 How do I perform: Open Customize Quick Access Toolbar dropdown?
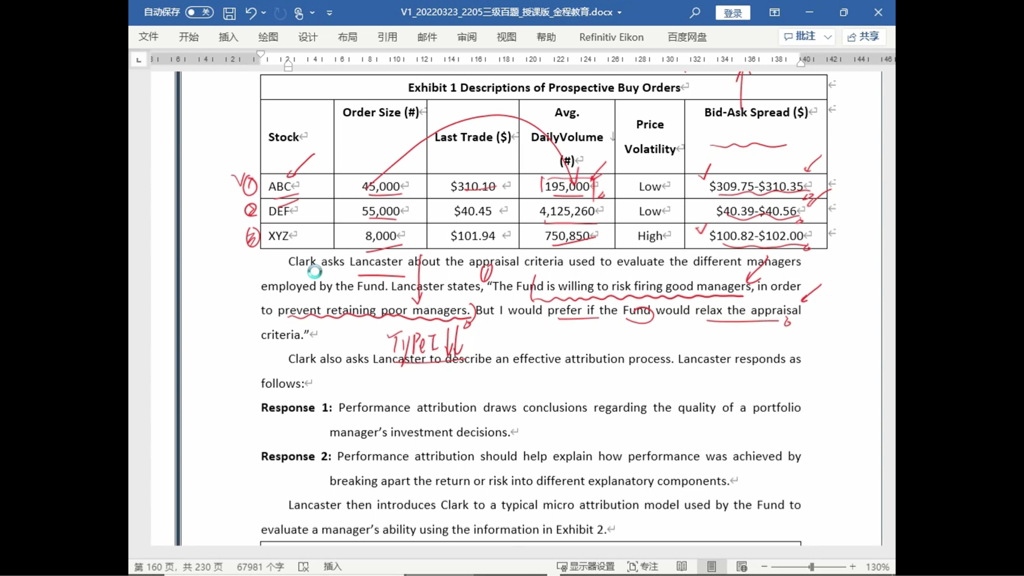(x=329, y=12)
